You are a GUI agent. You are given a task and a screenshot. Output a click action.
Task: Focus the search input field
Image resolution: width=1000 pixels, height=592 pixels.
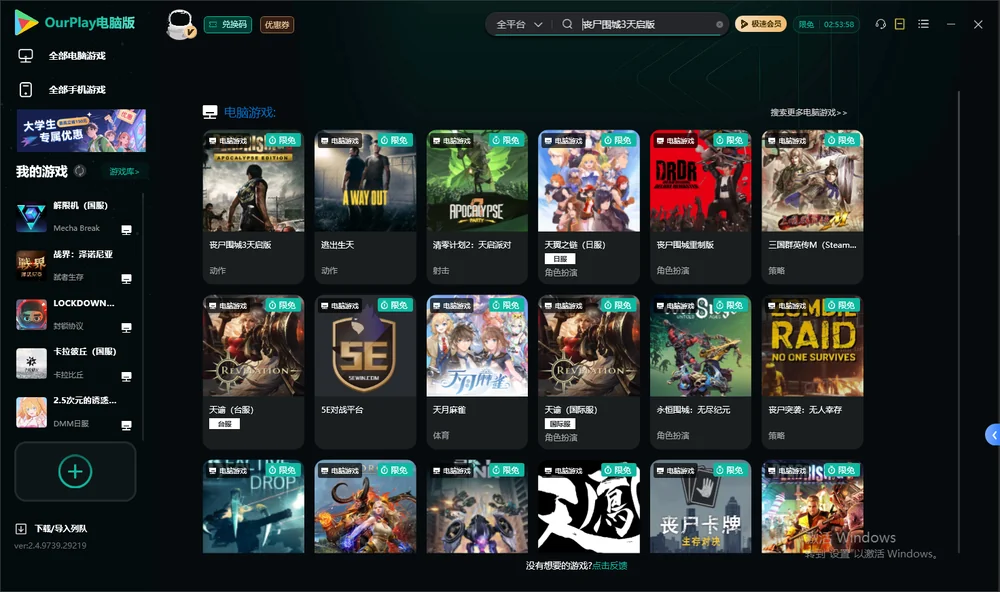(x=646, y=24)
